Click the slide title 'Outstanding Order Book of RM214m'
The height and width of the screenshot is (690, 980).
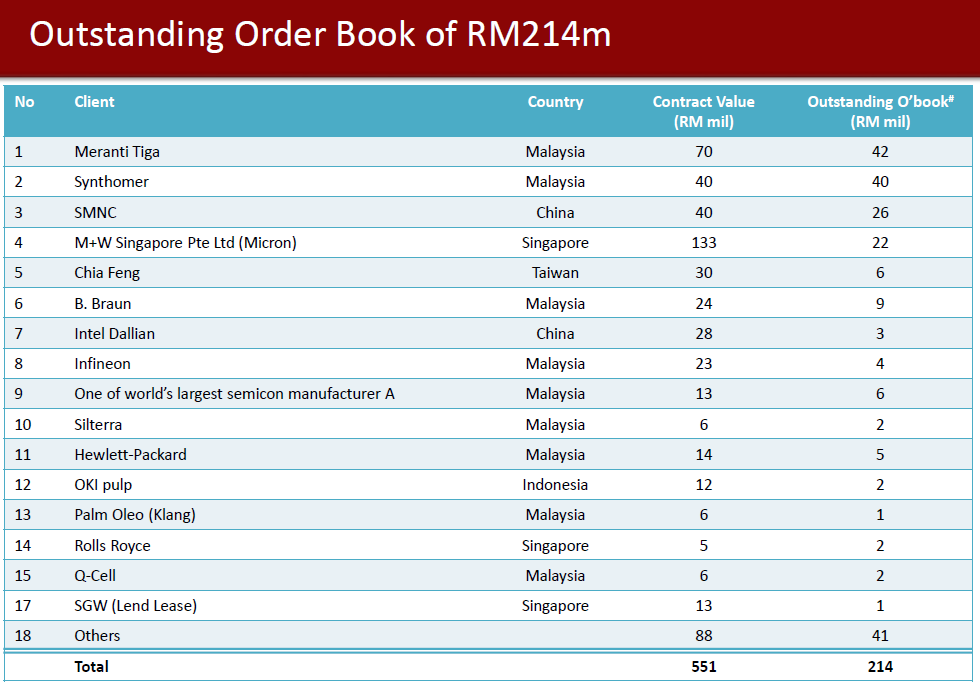point(320,34)
